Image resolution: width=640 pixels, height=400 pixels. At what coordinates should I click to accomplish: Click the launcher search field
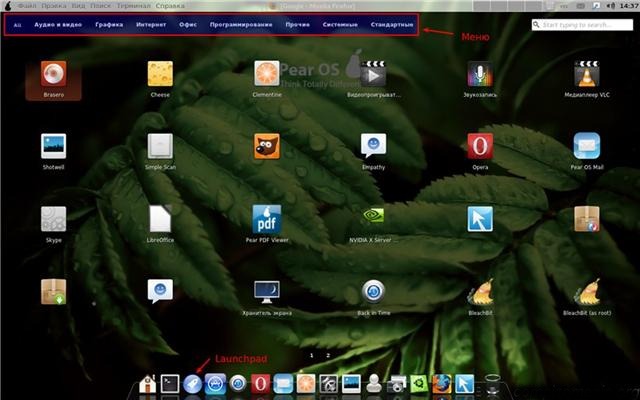click(582, 25)
